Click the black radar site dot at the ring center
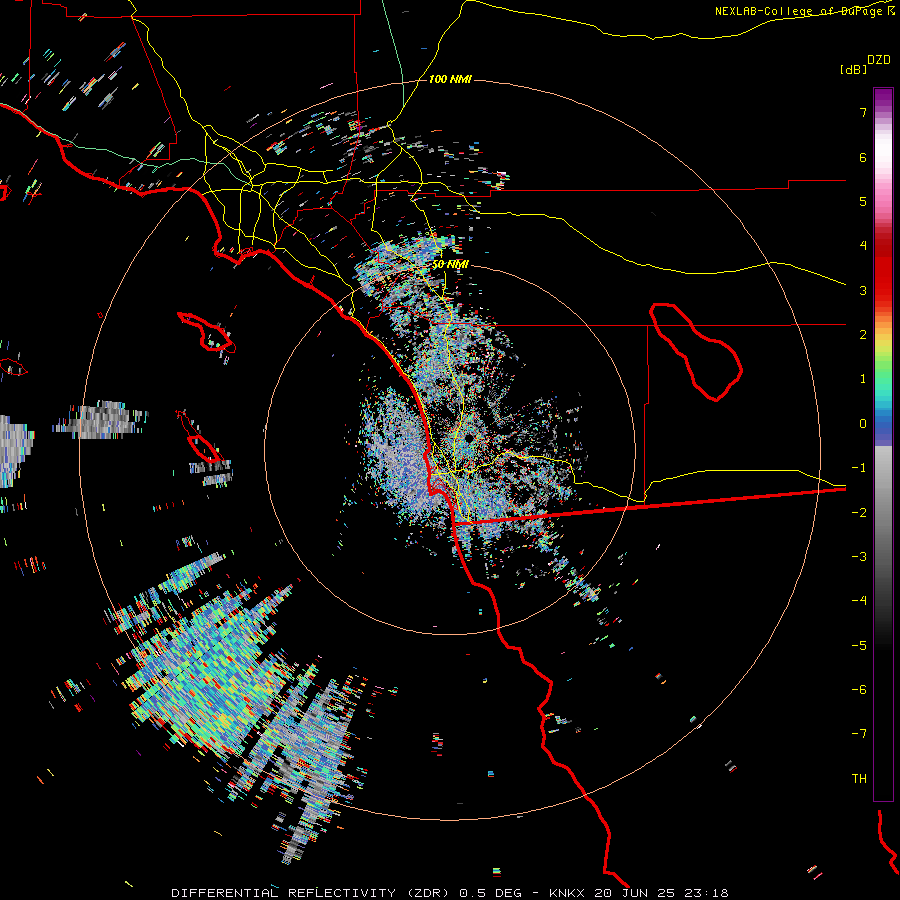 pos(469,438)
